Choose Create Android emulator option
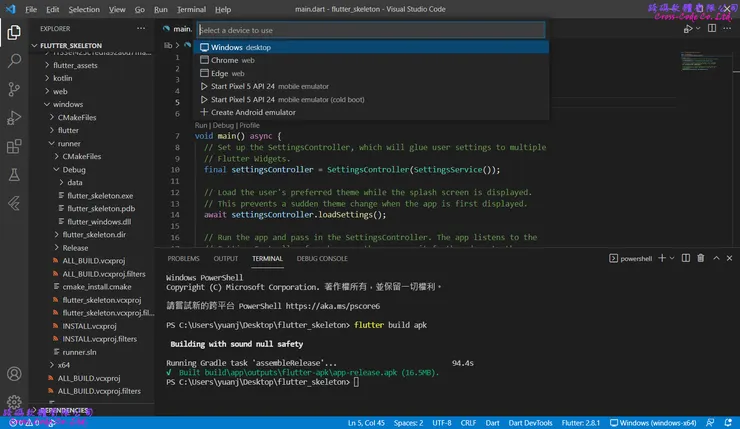This screenshot has height=429, width=740. click(x=371, y=112)
